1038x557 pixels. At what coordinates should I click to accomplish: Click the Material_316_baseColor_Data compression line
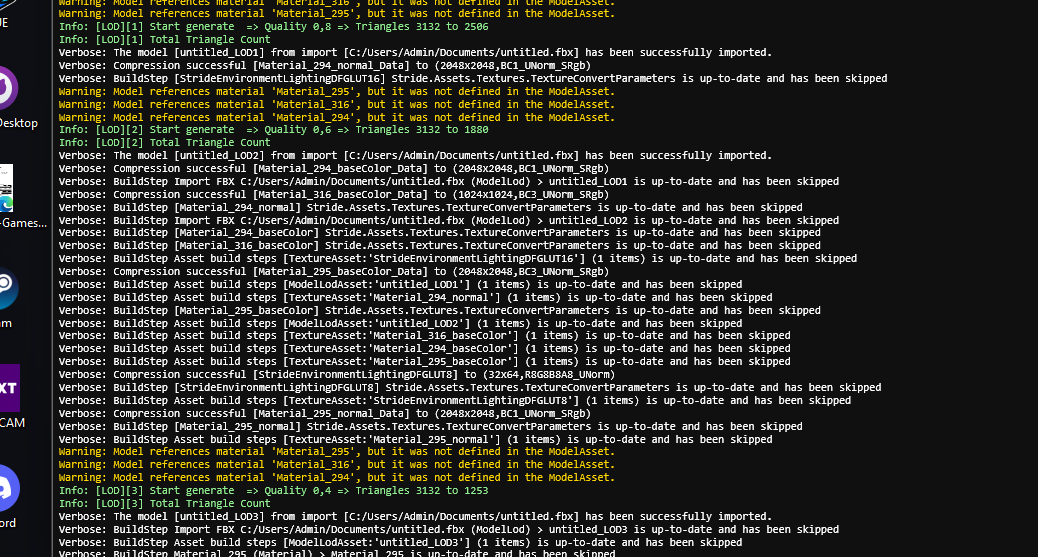pyautogui.click(x=334, y=195)
